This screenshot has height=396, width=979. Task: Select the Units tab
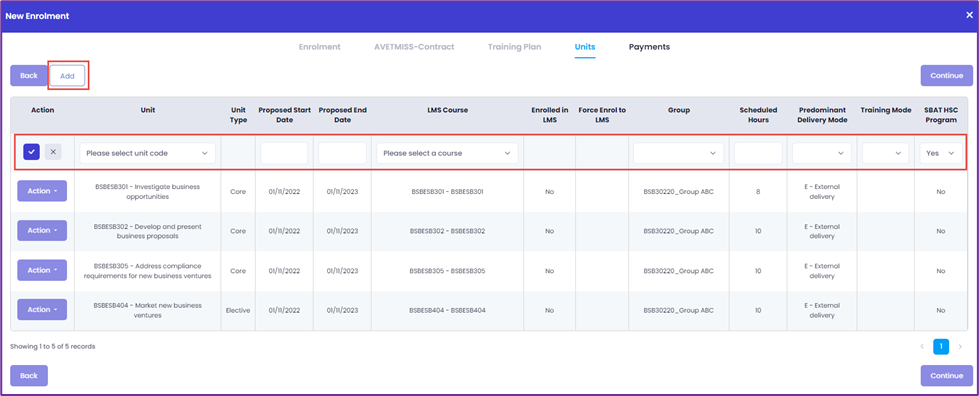pyautogui.click(x=585, y=47)
